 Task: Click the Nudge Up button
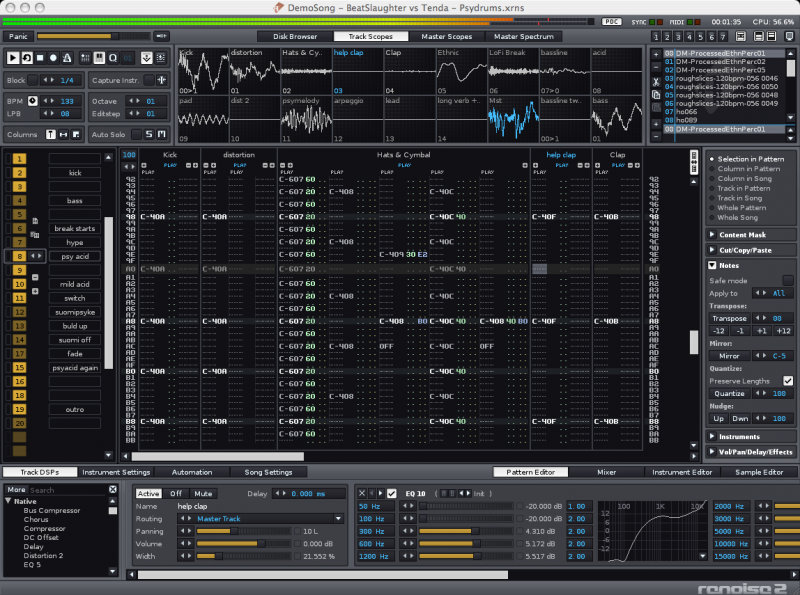[718, 418]
